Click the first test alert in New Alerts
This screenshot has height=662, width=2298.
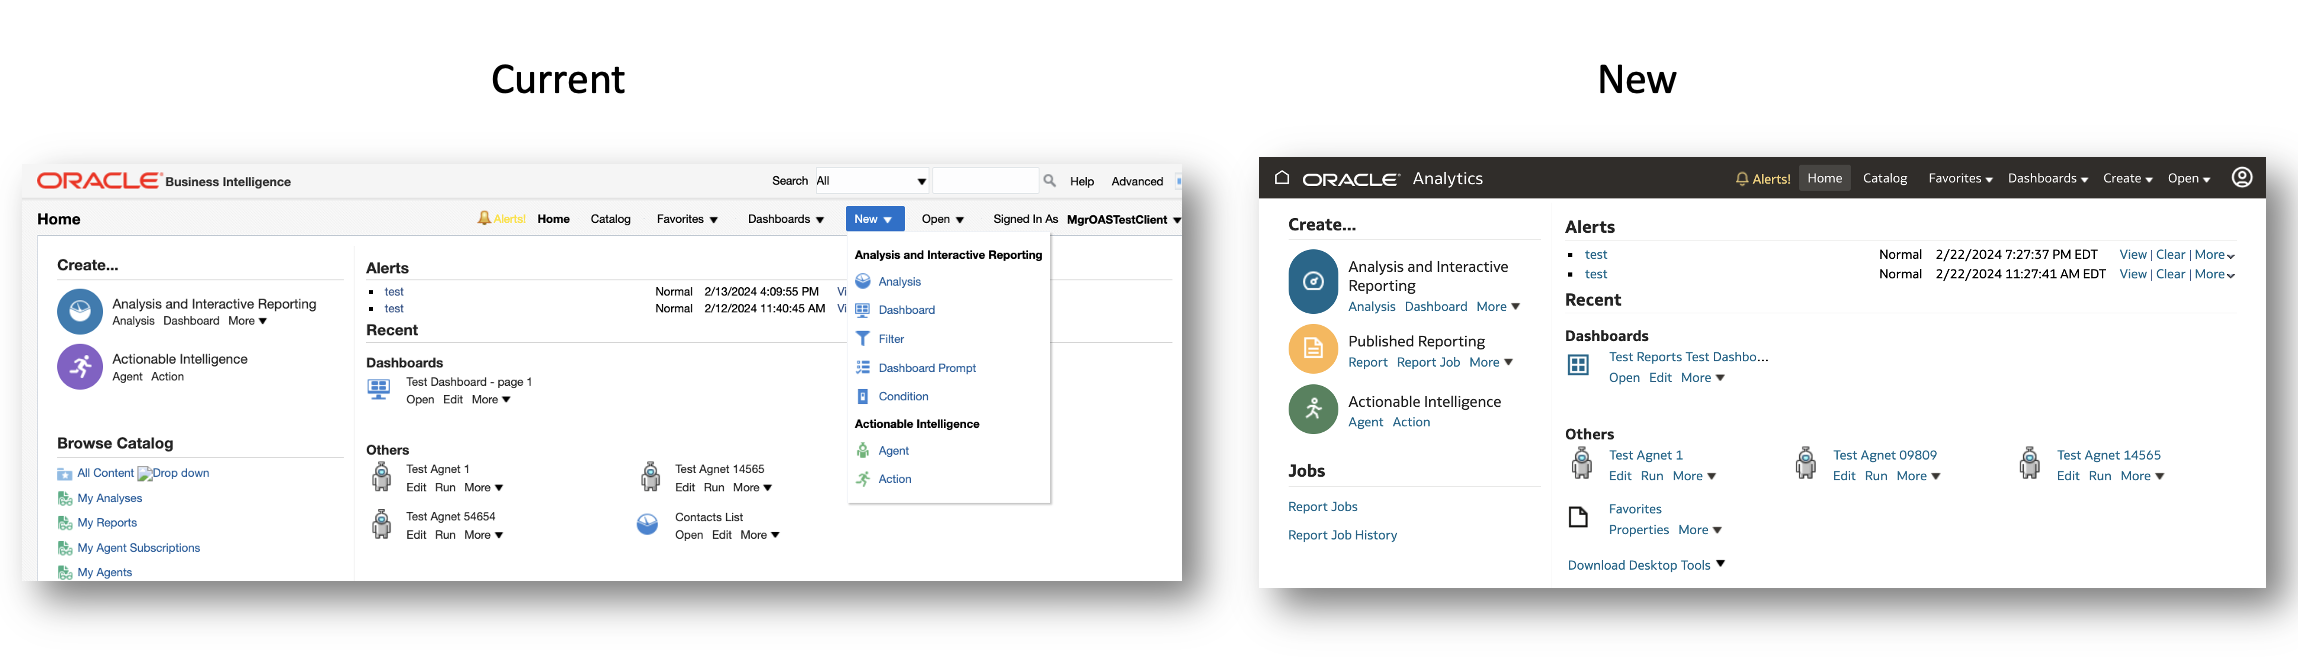1595,255
